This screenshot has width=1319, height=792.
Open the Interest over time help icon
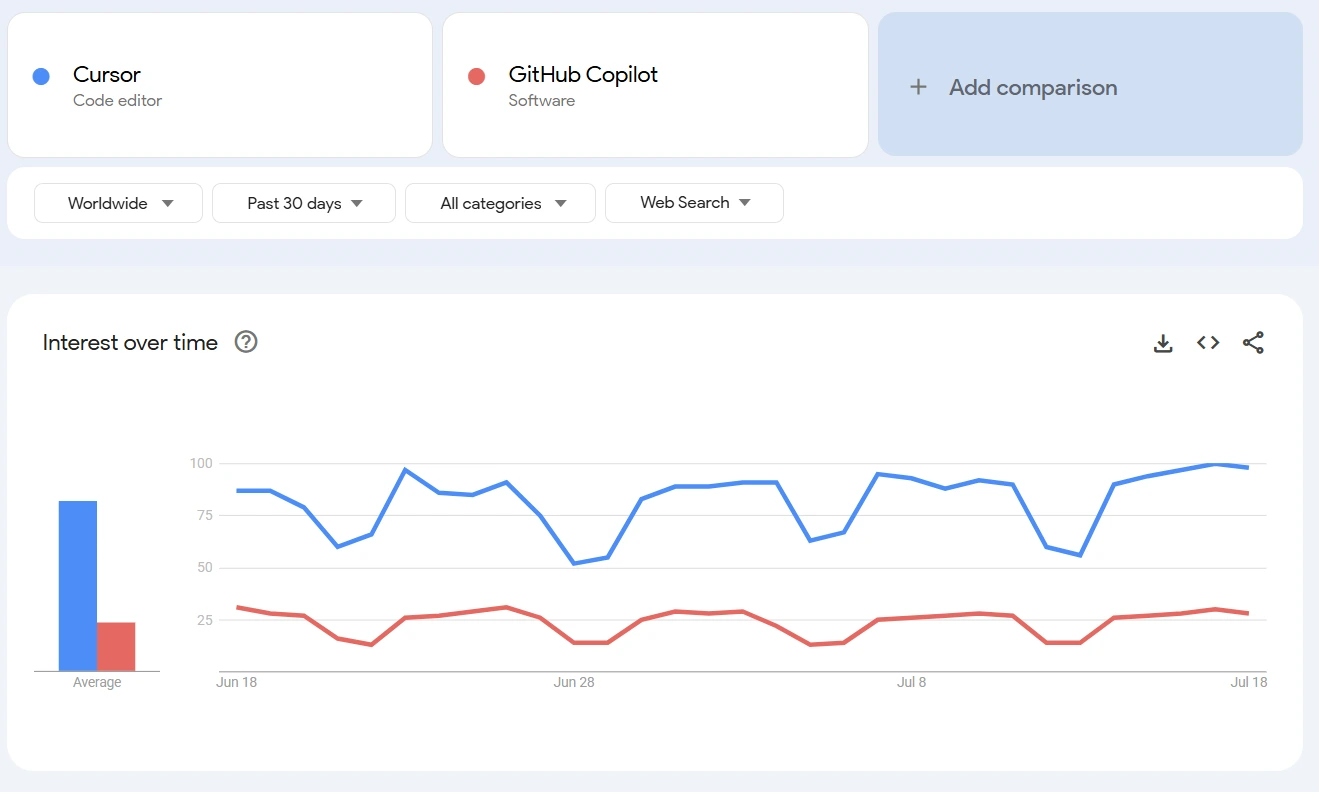pyautogui.click(x=246, y=342)
